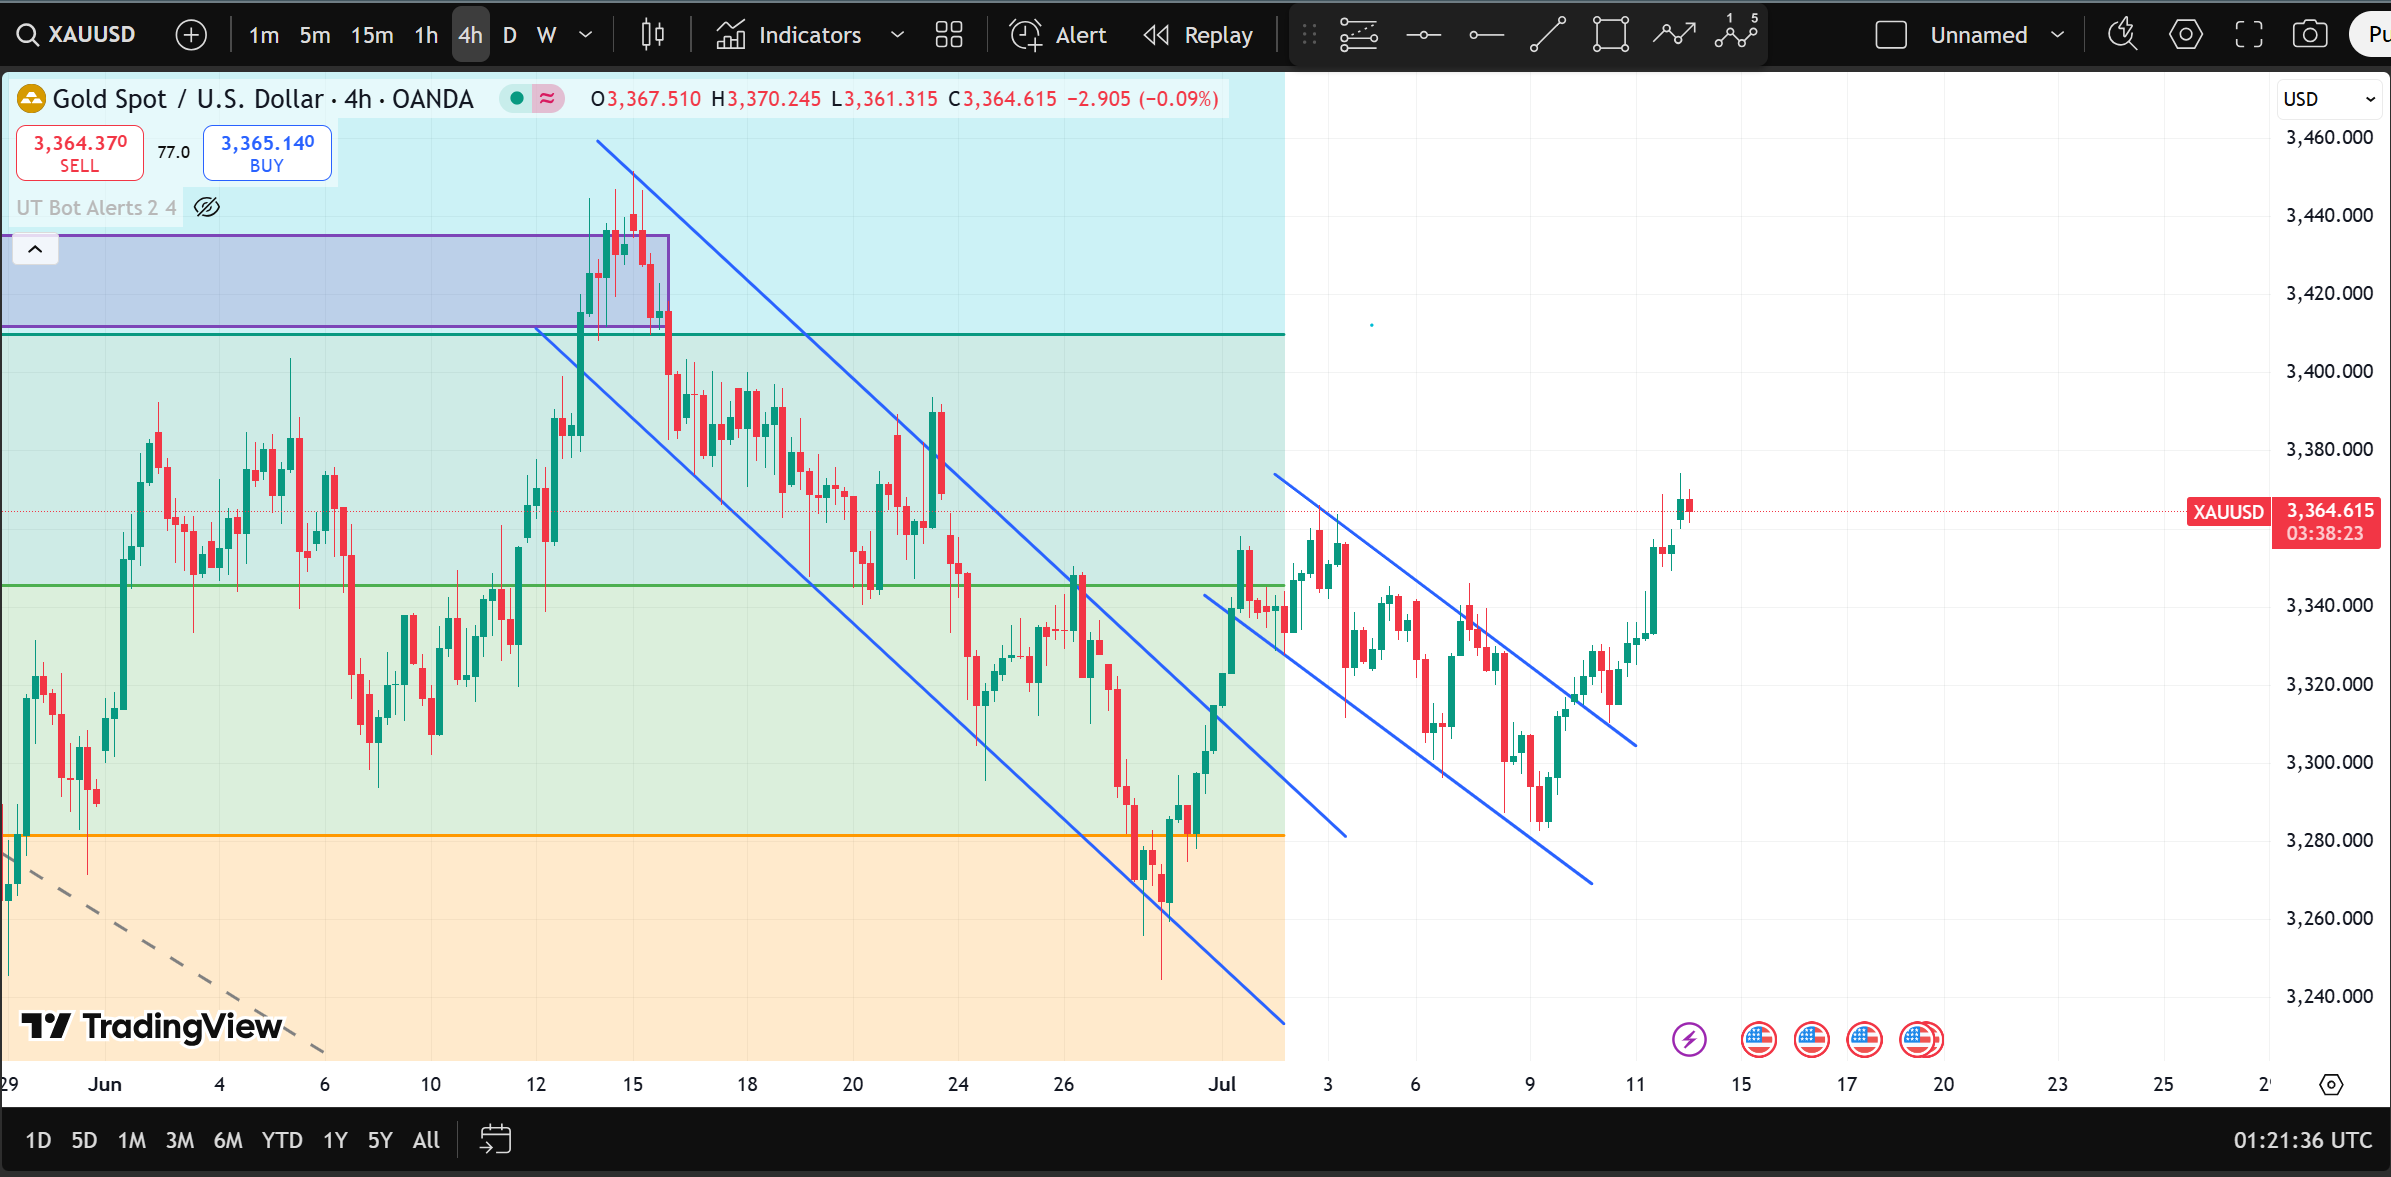Click the SELL 3,364.370 button
Screen dimensions: 2391x1177
click(x=80, y=153)
